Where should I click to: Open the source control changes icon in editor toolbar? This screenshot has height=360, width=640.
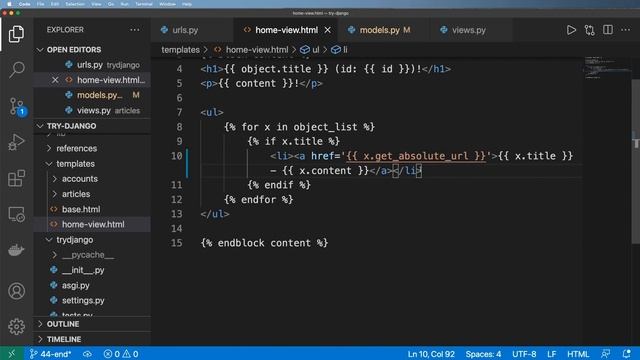pos(589,30)
